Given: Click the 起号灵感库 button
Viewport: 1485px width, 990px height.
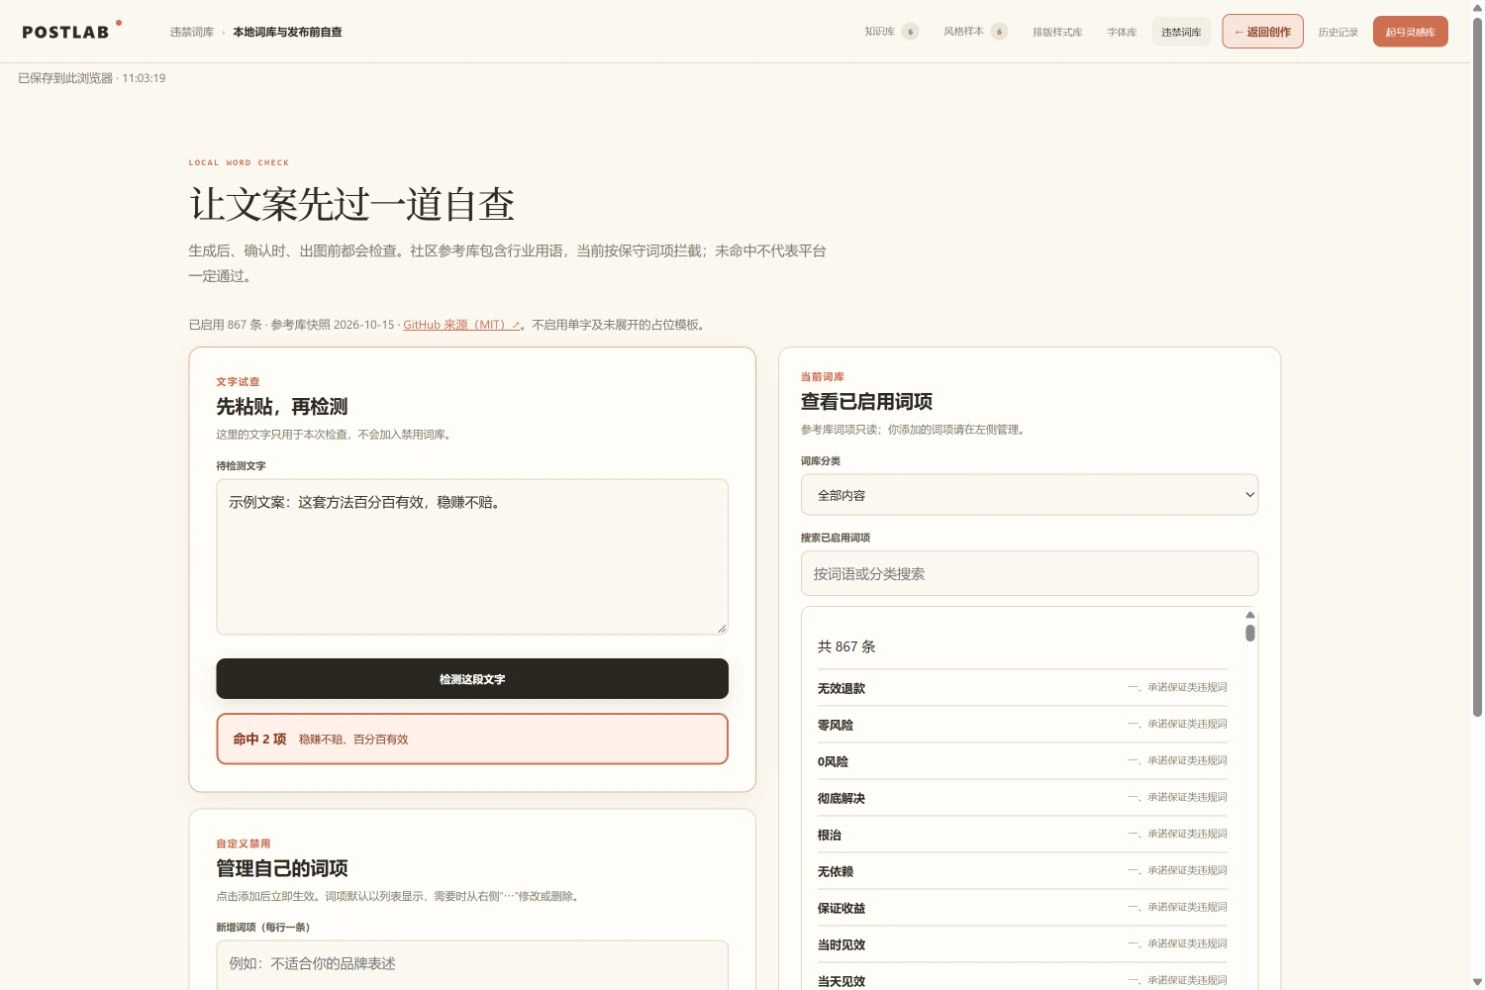Looking at the screenshot, I should [1410, 32].
